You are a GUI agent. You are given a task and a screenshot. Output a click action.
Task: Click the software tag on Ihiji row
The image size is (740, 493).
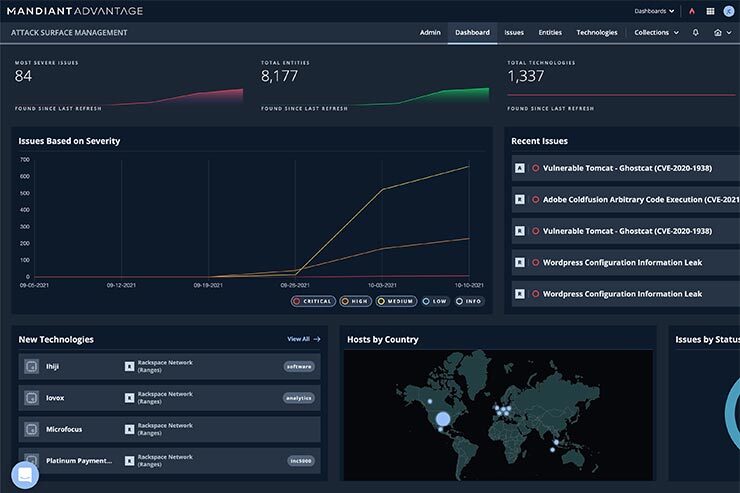pos(299,367)
